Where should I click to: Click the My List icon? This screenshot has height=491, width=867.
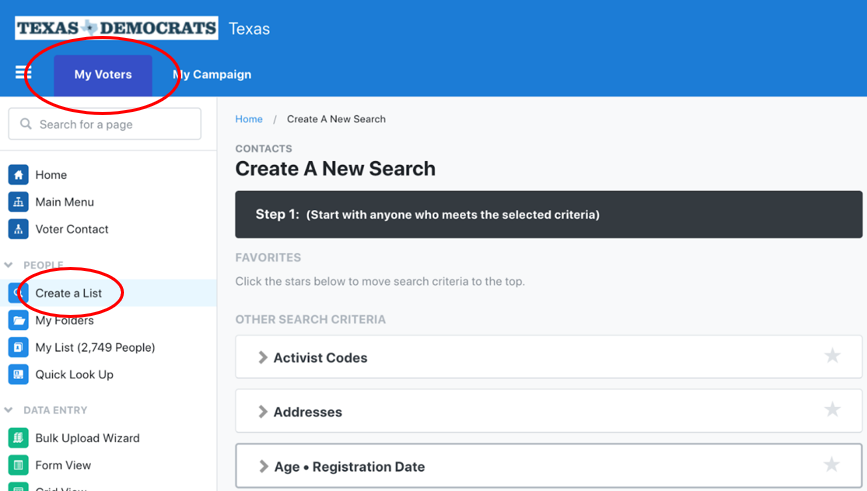click(x=18, y=347)
